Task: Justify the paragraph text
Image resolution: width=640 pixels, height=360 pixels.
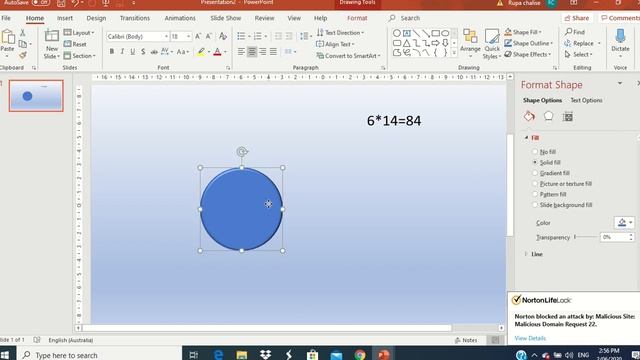Action: (x=273, y=52)
